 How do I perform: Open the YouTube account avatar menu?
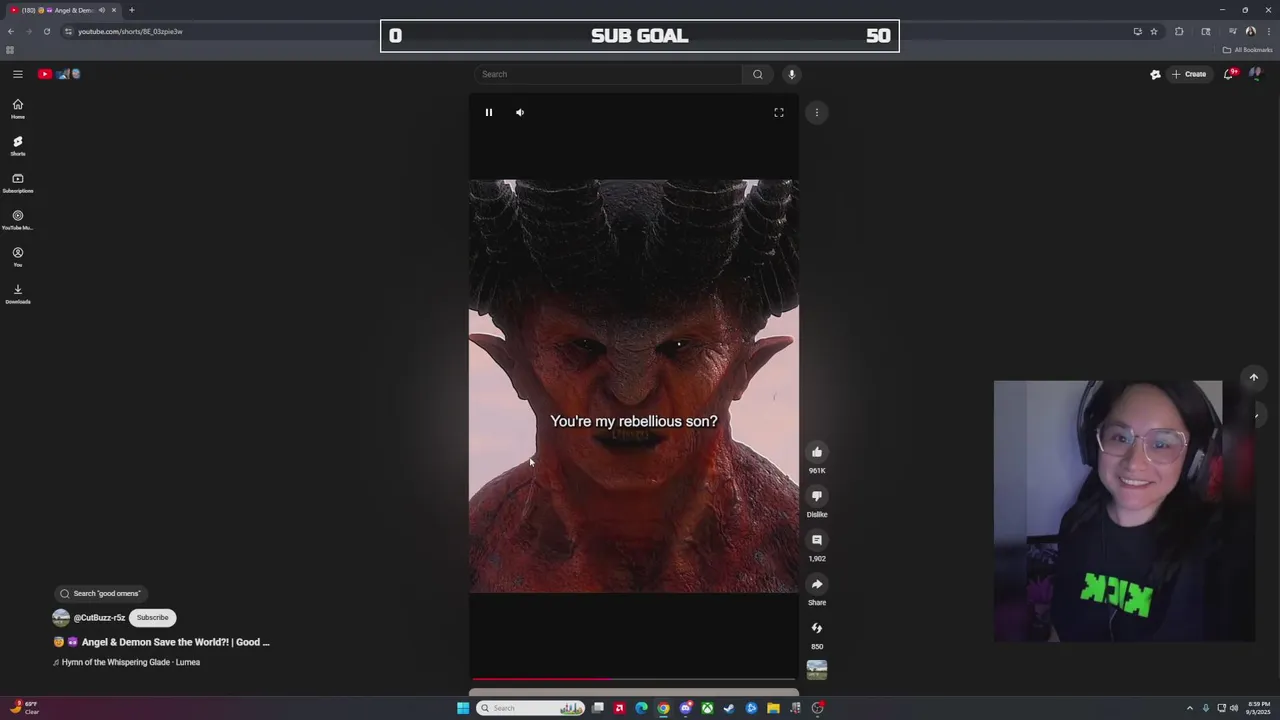pos(1256,74)
